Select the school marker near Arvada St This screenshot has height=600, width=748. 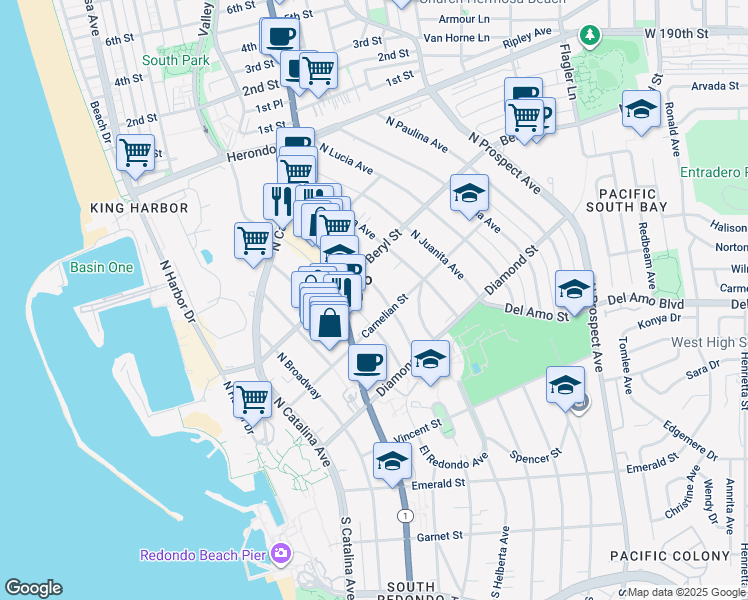click(x=642, y=110)
